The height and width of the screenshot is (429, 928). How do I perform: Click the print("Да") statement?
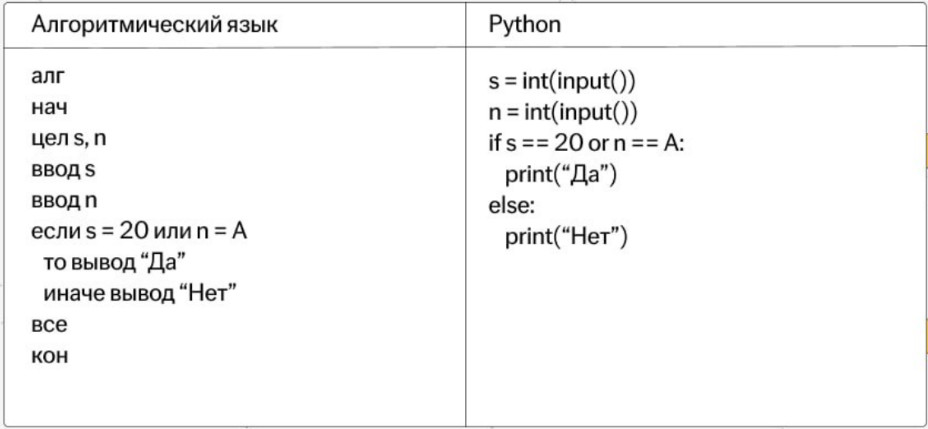[560, 175]
